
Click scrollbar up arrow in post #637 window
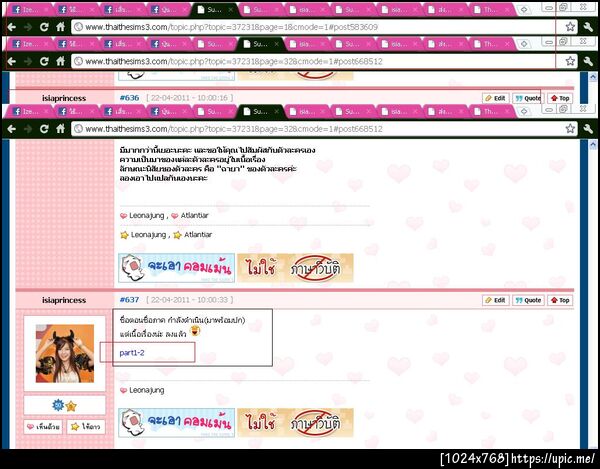point(593,144)
